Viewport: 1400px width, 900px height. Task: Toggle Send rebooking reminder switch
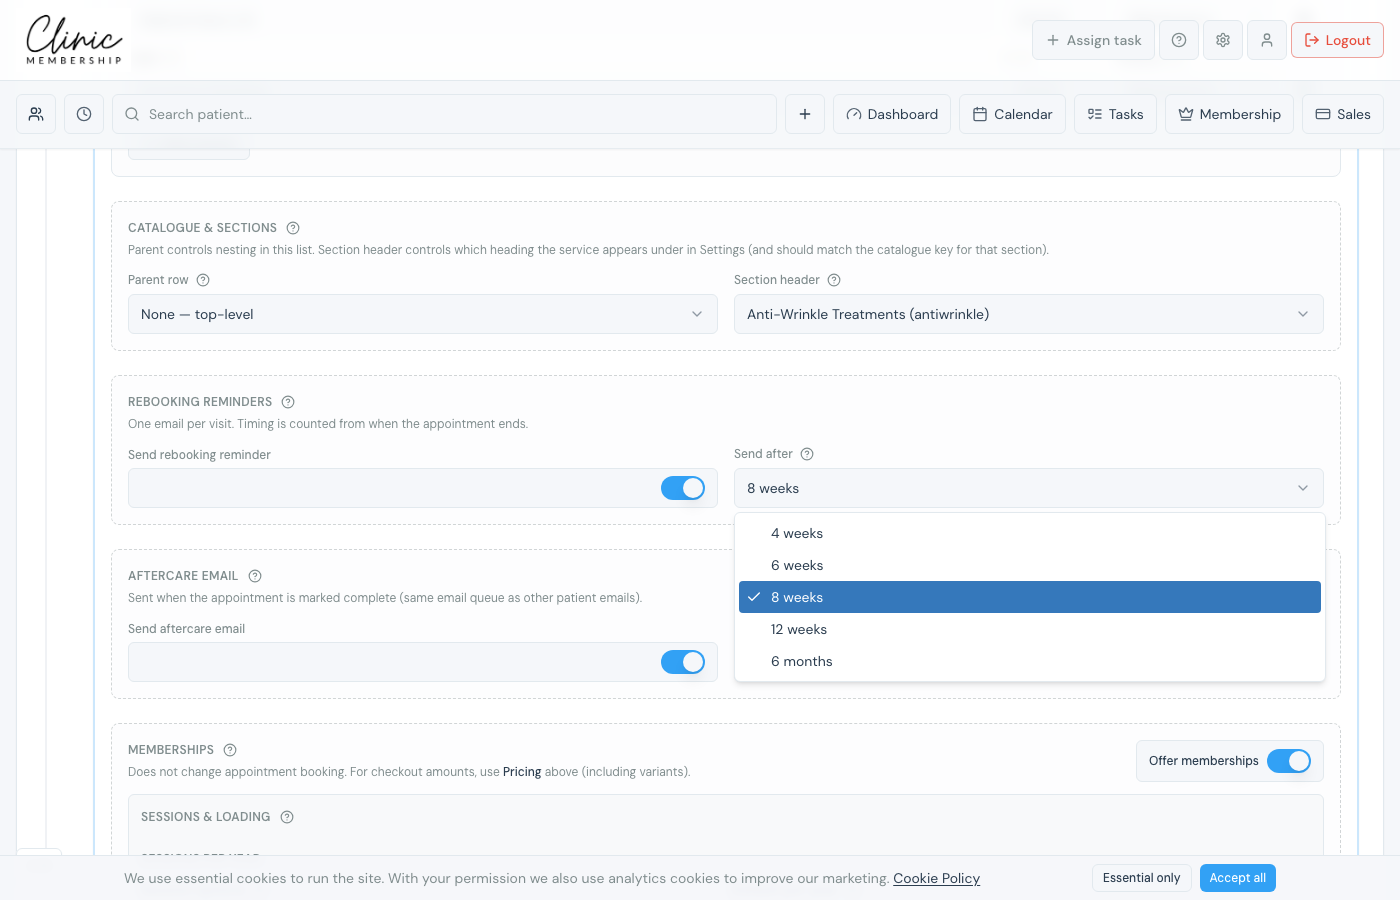point(683,488)
